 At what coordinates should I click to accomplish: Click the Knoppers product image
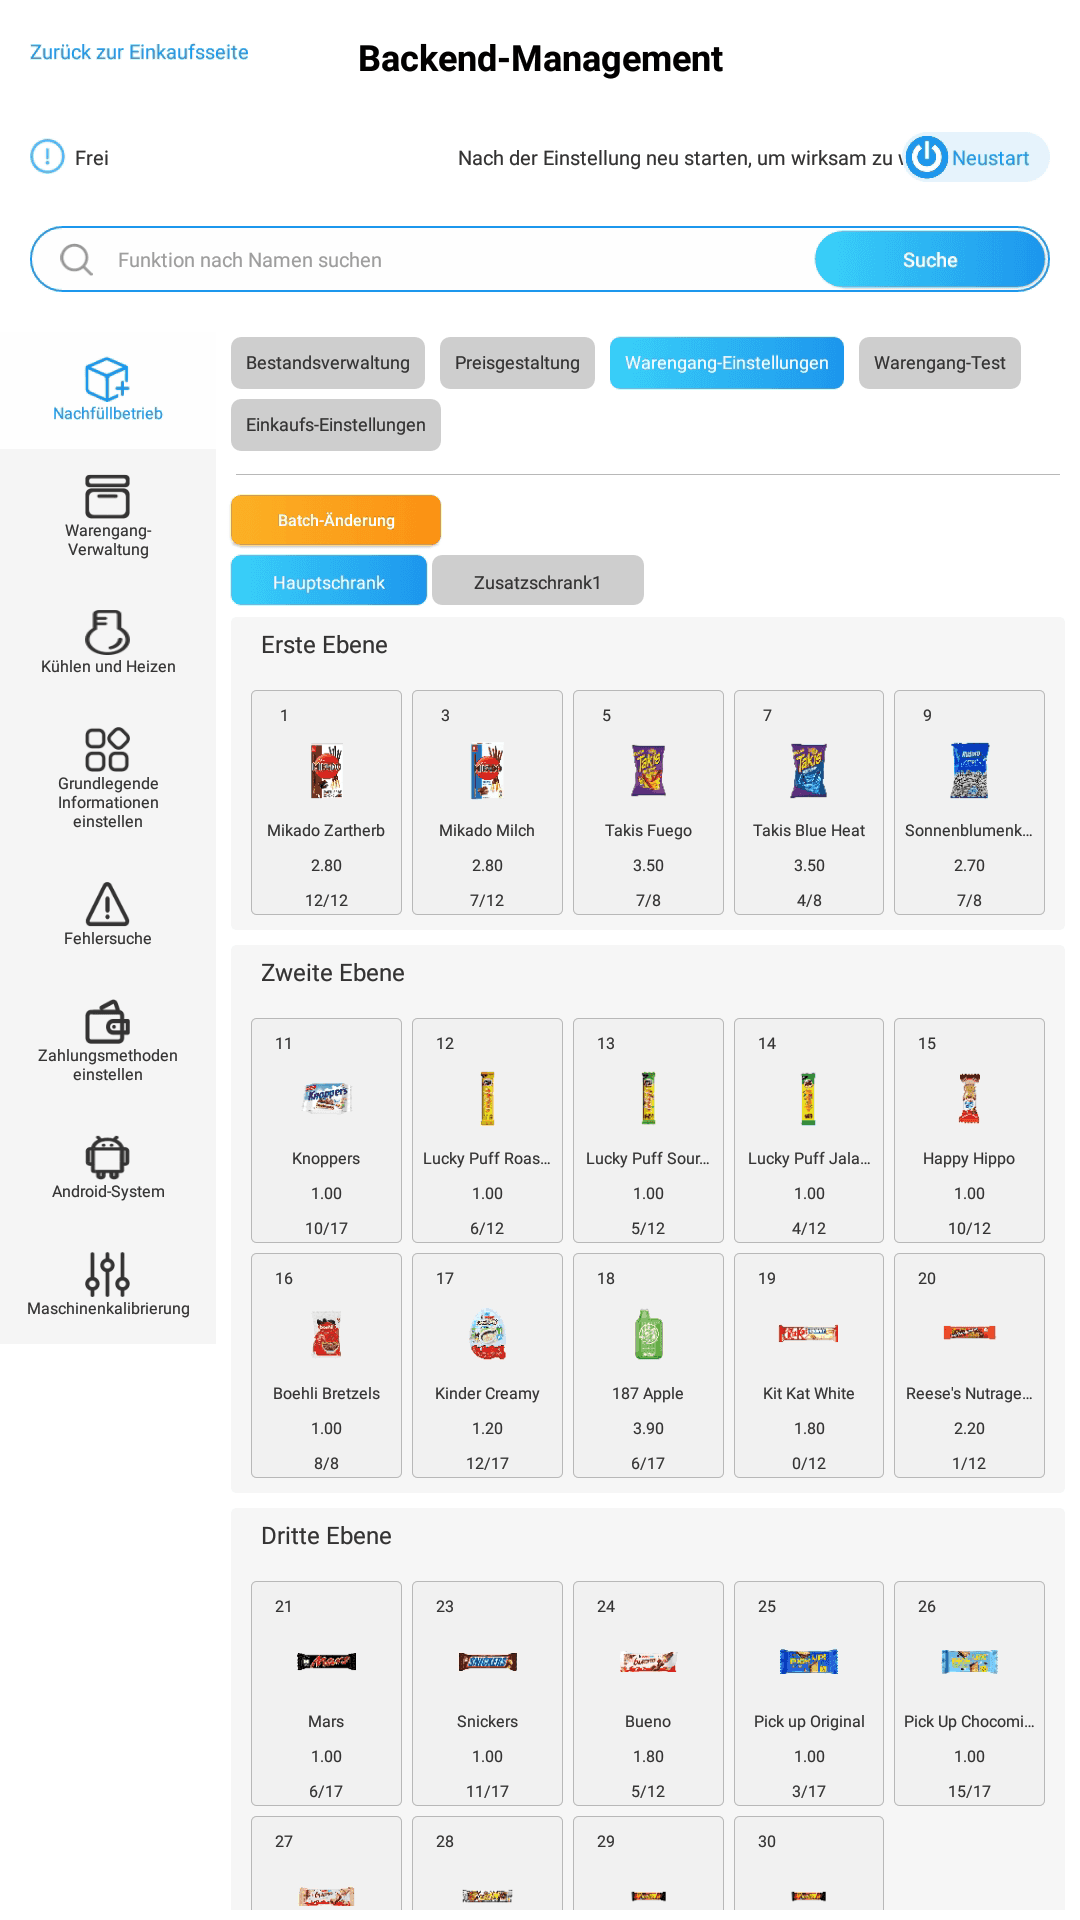326,1098
